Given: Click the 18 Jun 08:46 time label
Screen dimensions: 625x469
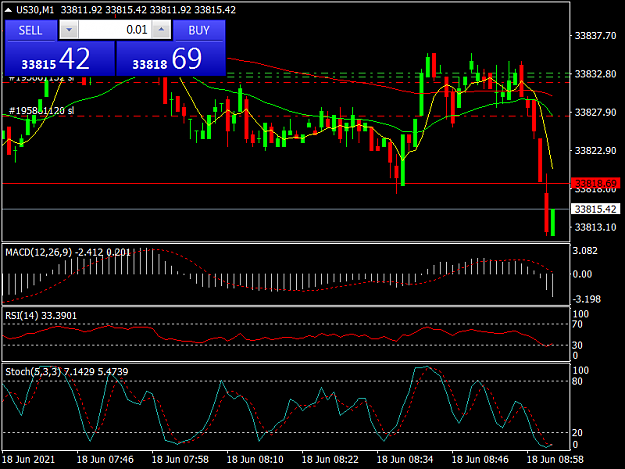Looking at the screenshot, I should point(480,459).
